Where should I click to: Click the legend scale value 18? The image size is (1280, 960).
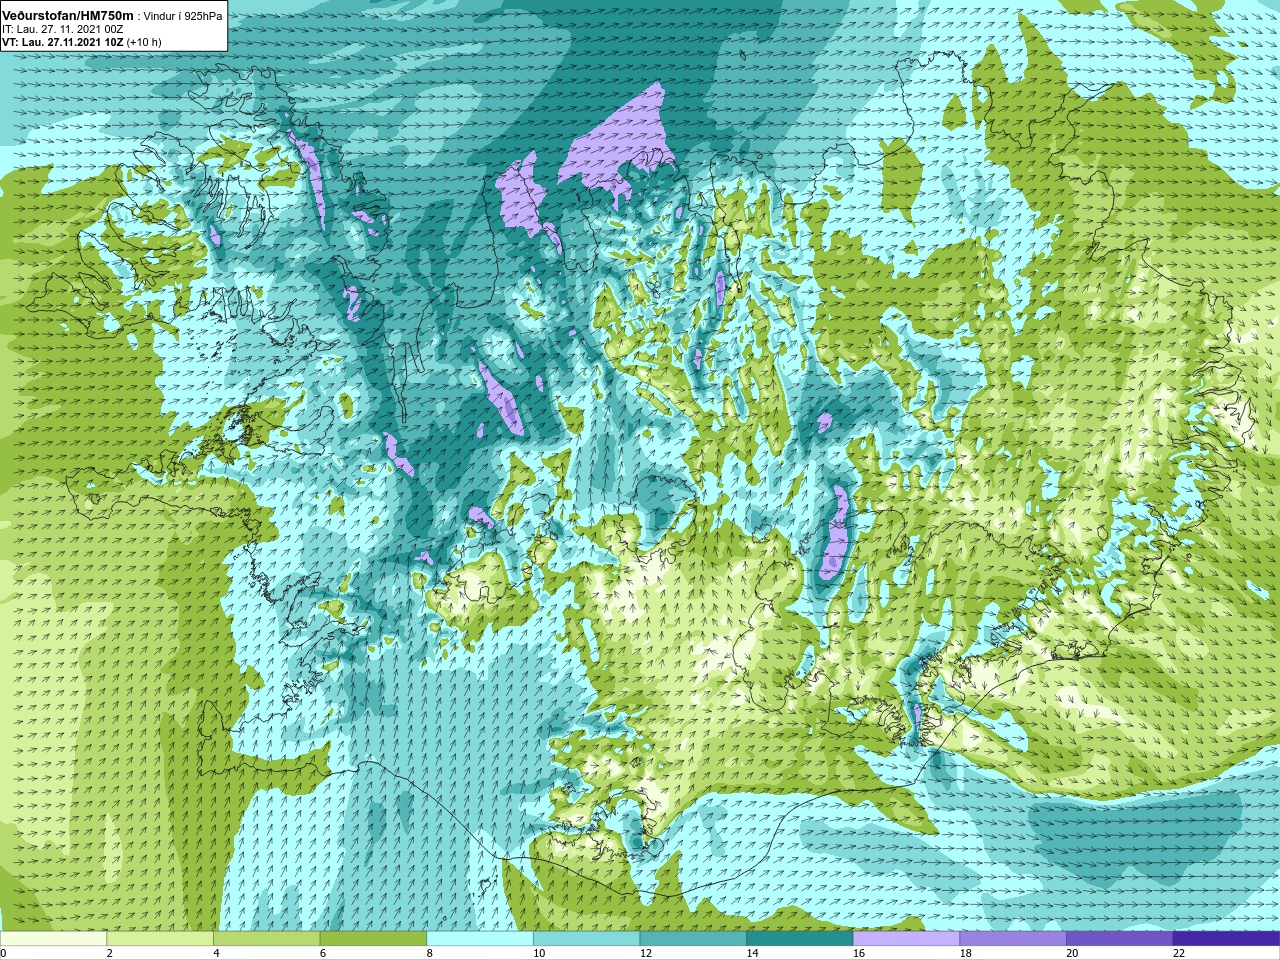(966, 953)
